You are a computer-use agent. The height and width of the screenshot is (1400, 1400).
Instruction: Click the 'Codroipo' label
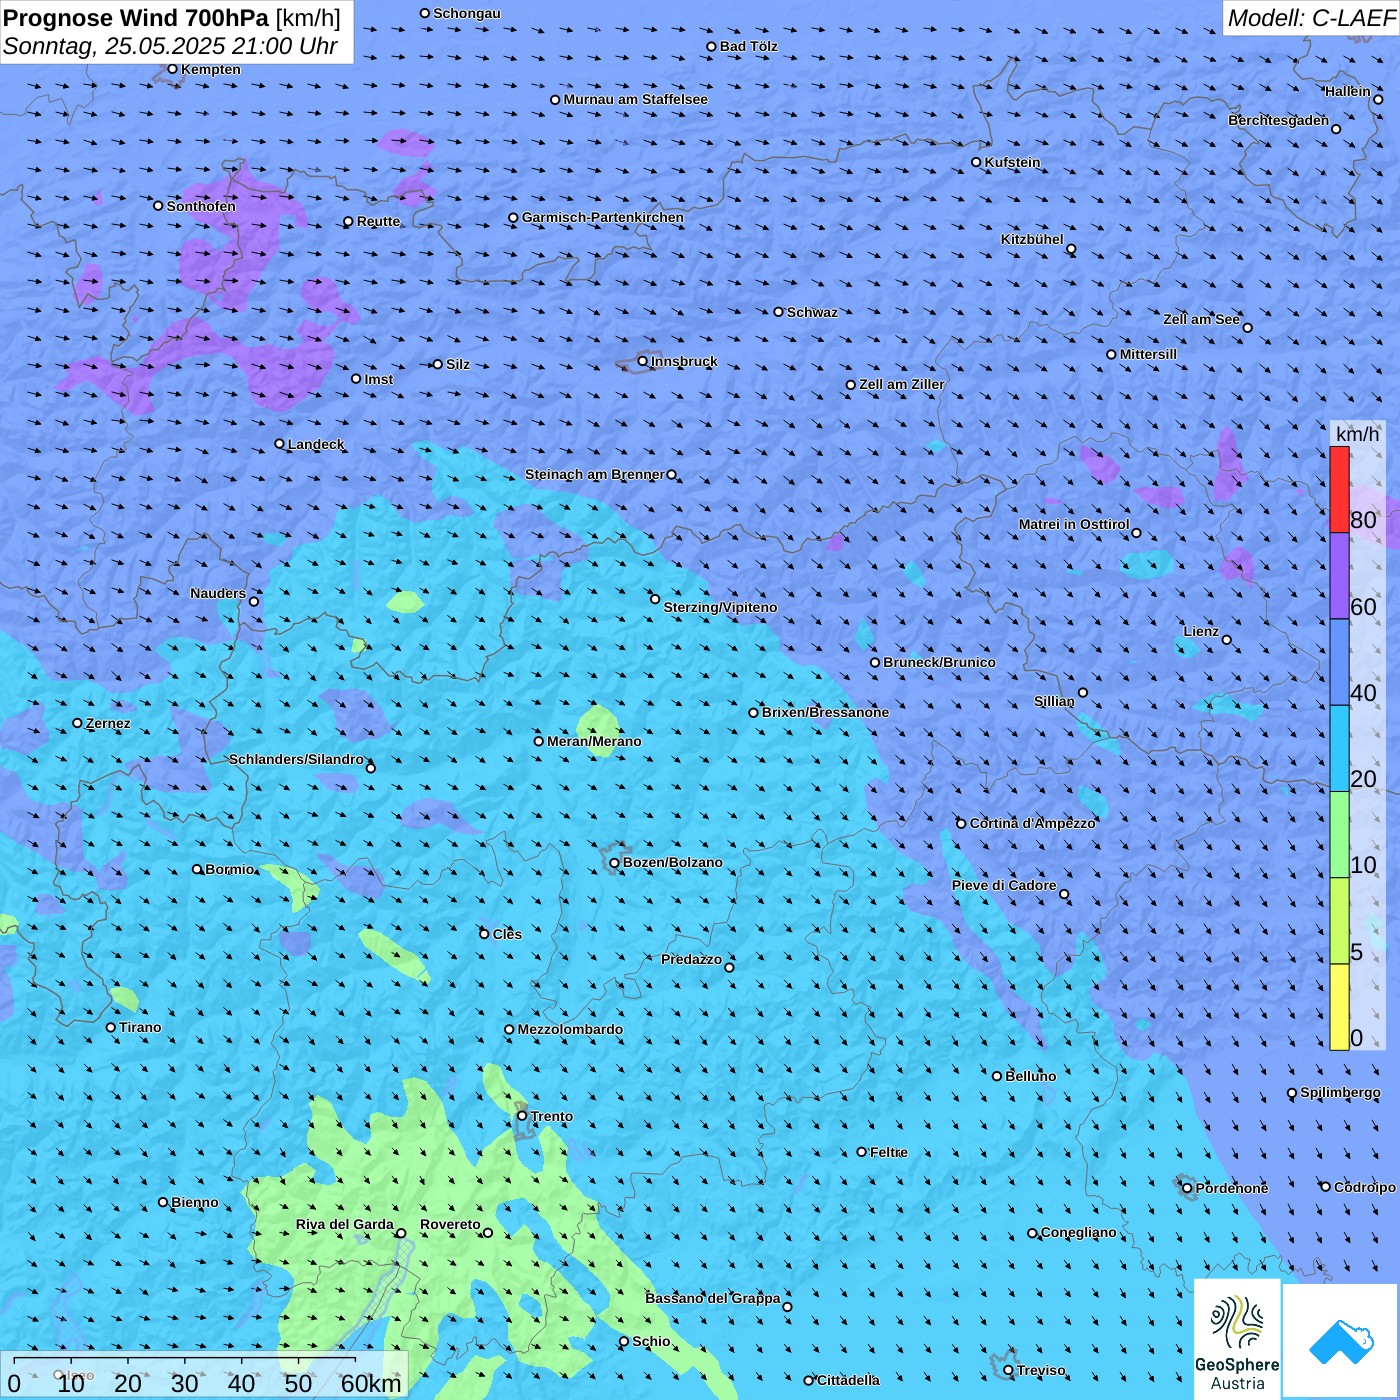(1365, 1187)
